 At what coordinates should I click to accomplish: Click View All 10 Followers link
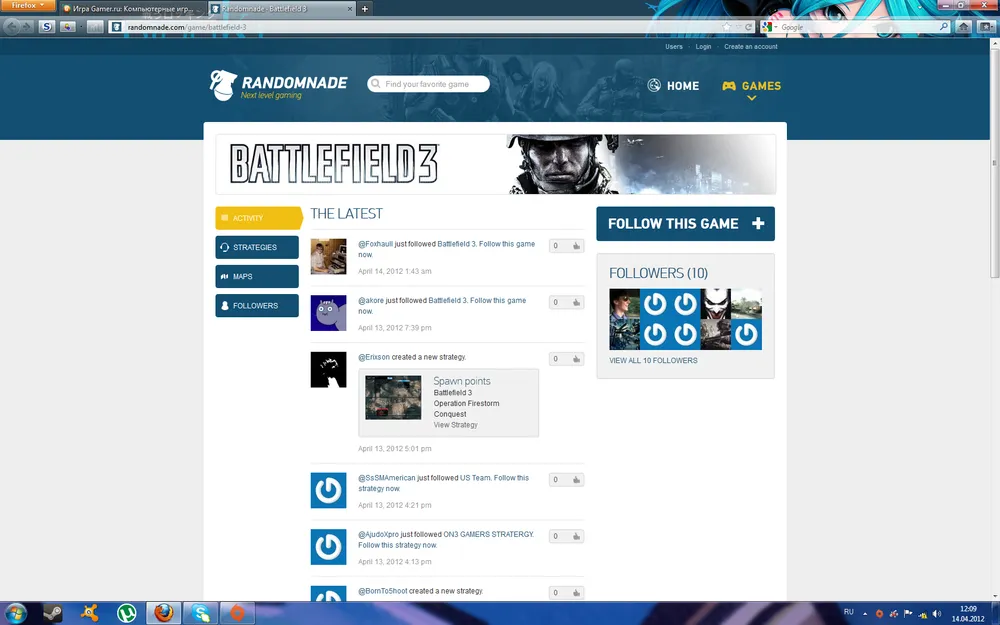click(653, 361)
